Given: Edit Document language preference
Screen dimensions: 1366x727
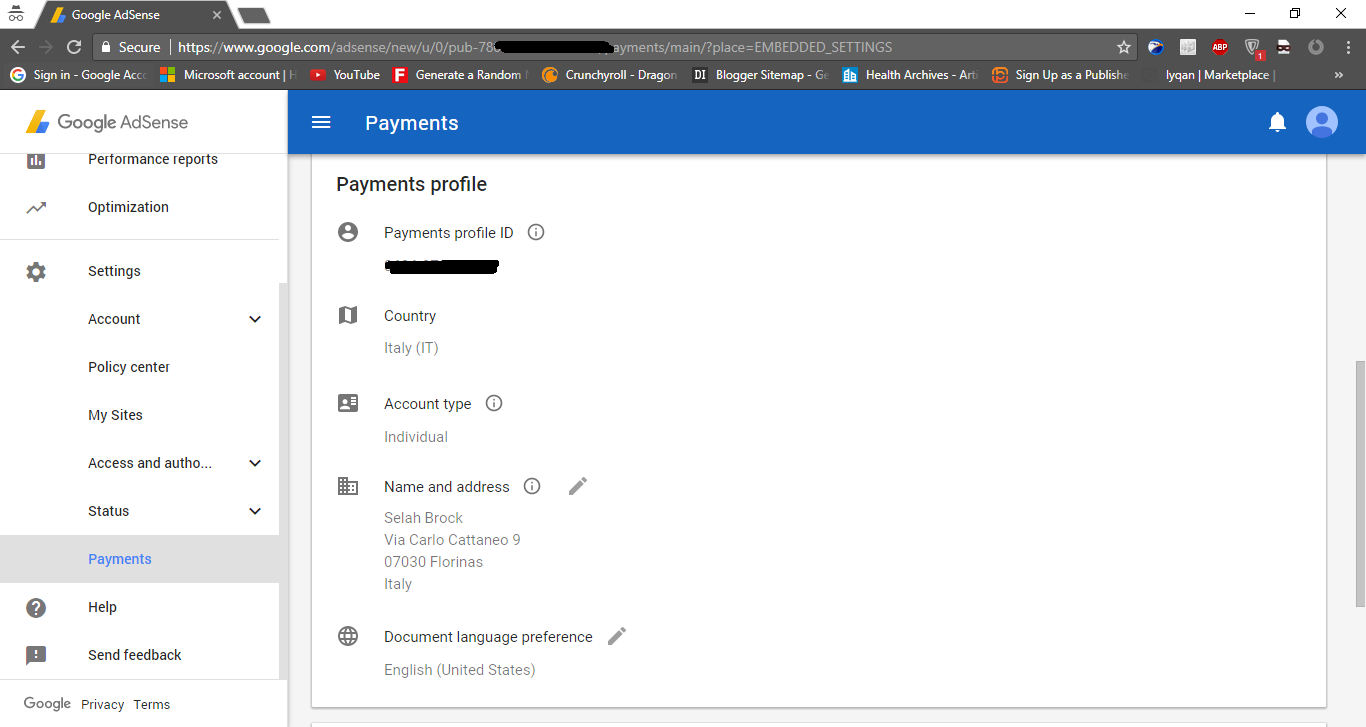Looking at the screenshot, I should pos(617,636).
